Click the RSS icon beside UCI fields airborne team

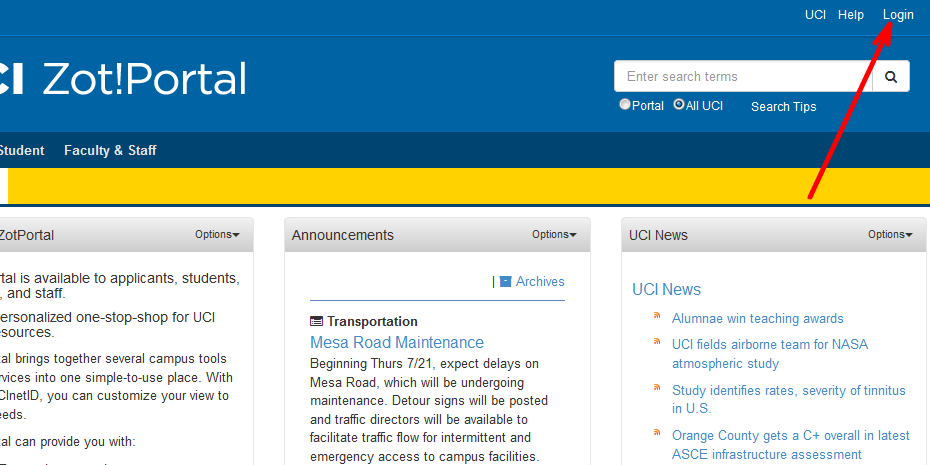(x=657, y=341)
